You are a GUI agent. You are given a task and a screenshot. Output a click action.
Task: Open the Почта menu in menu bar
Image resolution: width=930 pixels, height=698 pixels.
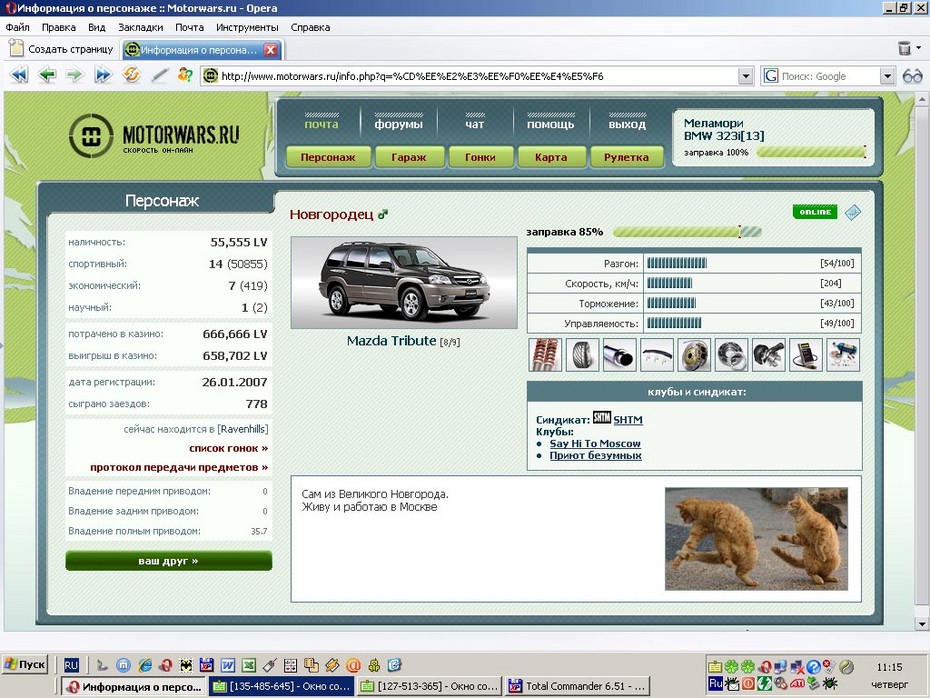[x=189, y=27]
